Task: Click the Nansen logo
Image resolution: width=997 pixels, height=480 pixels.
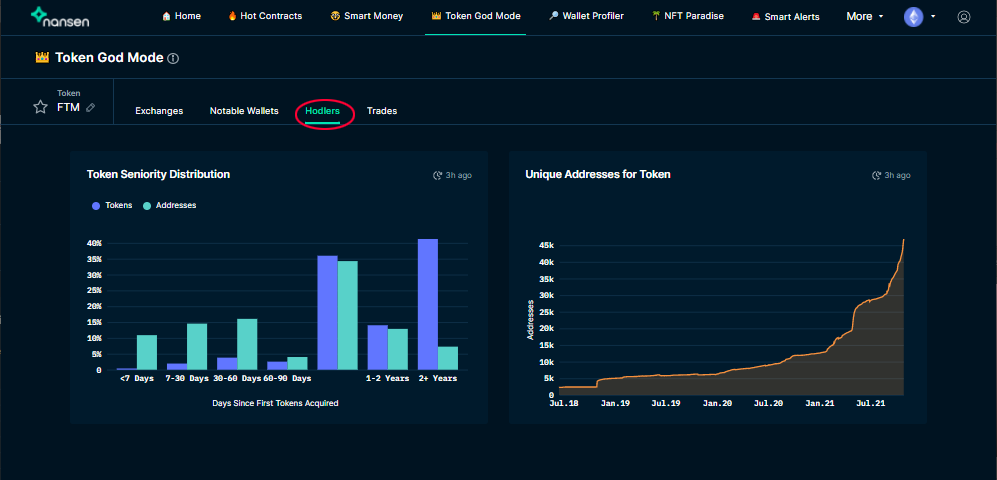Action: click(x=60, y=17)
